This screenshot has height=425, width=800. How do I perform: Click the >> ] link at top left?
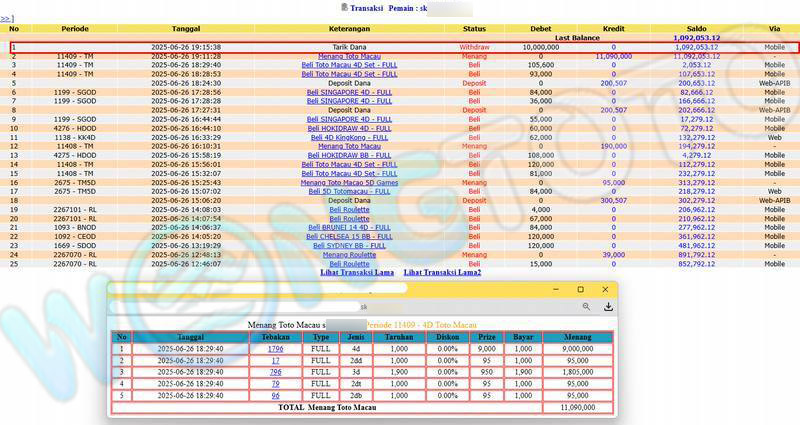click(x=7, y=18)
